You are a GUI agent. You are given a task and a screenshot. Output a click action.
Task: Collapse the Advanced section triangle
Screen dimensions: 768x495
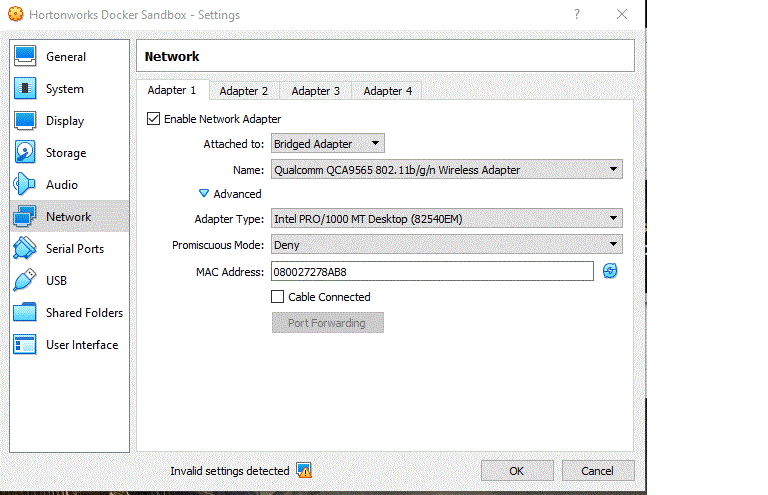[204, 193]
